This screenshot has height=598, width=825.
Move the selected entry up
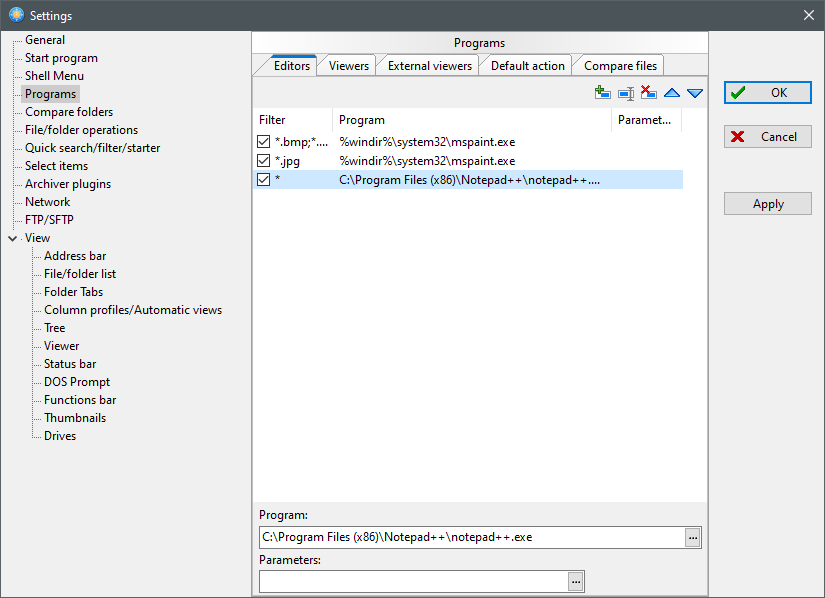click(672, 92)
